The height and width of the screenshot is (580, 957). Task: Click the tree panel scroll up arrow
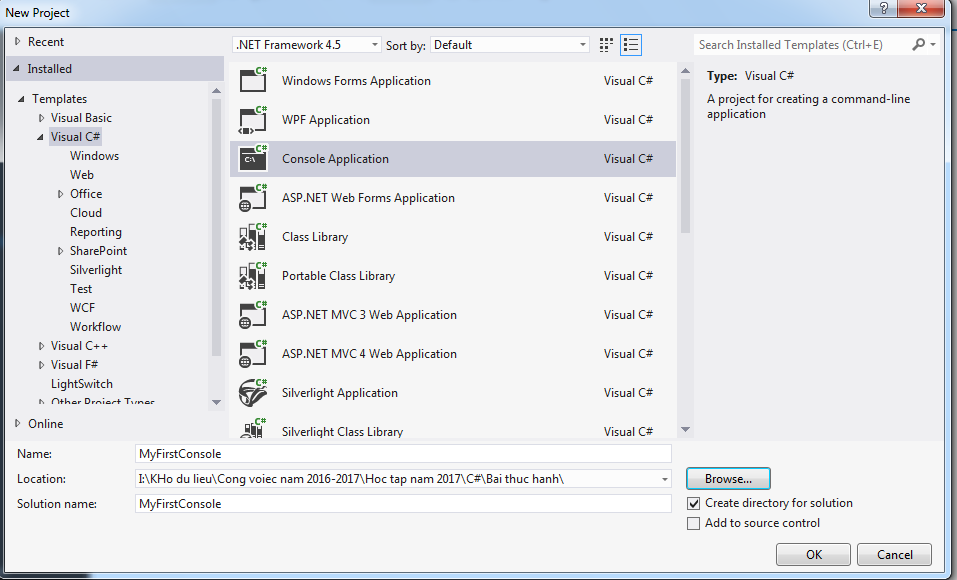216,91
